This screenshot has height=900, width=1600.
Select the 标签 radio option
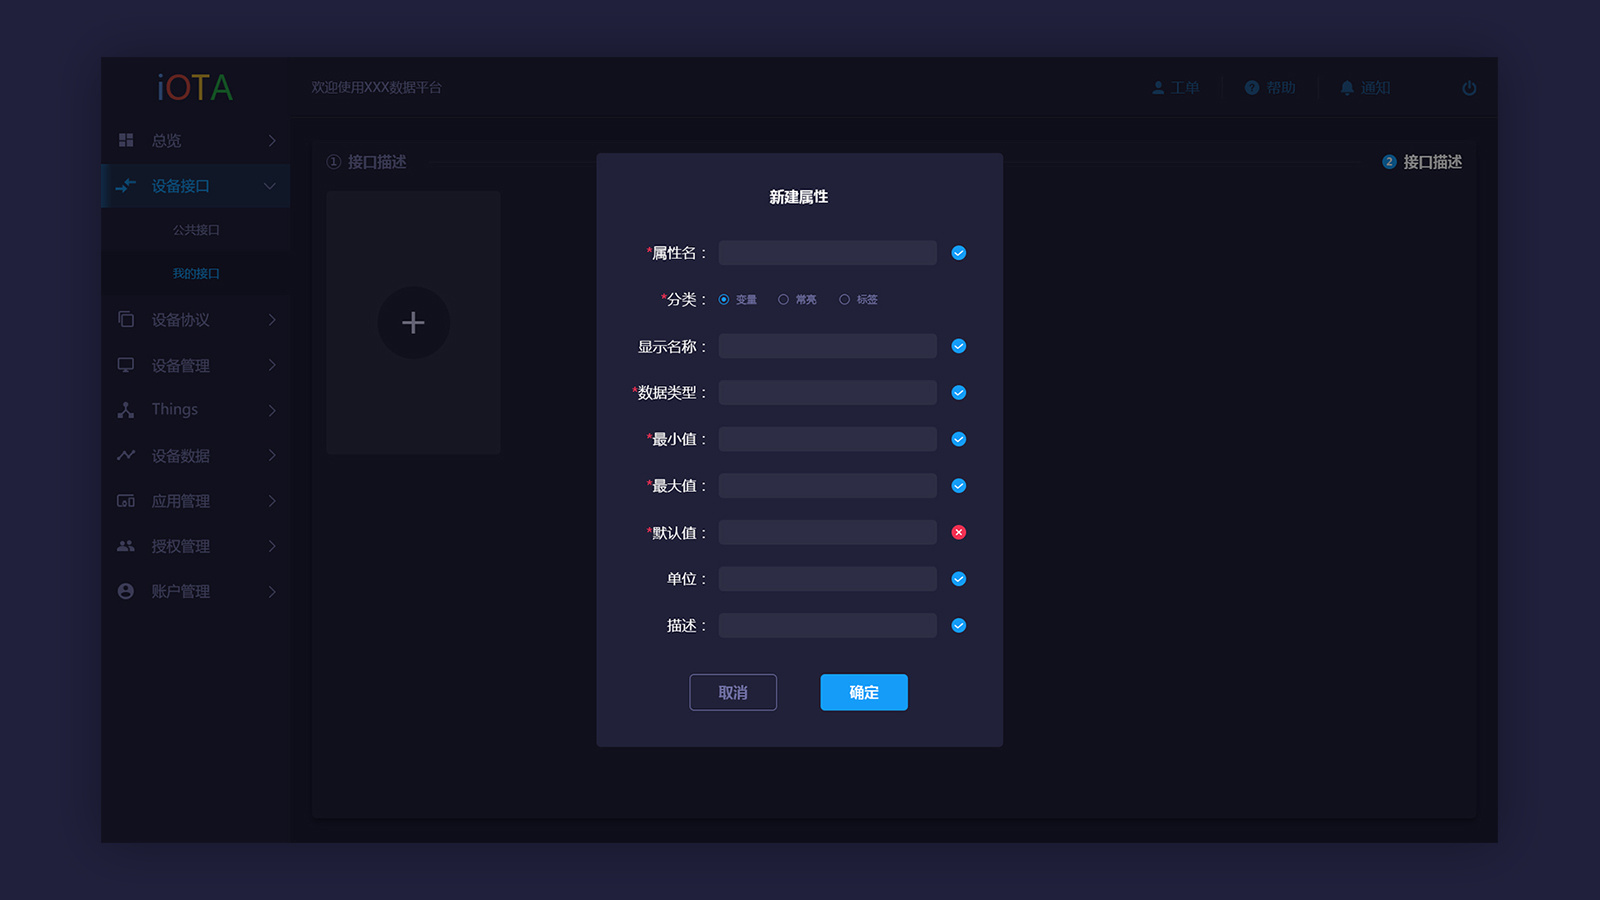click(x=845, y=298)
